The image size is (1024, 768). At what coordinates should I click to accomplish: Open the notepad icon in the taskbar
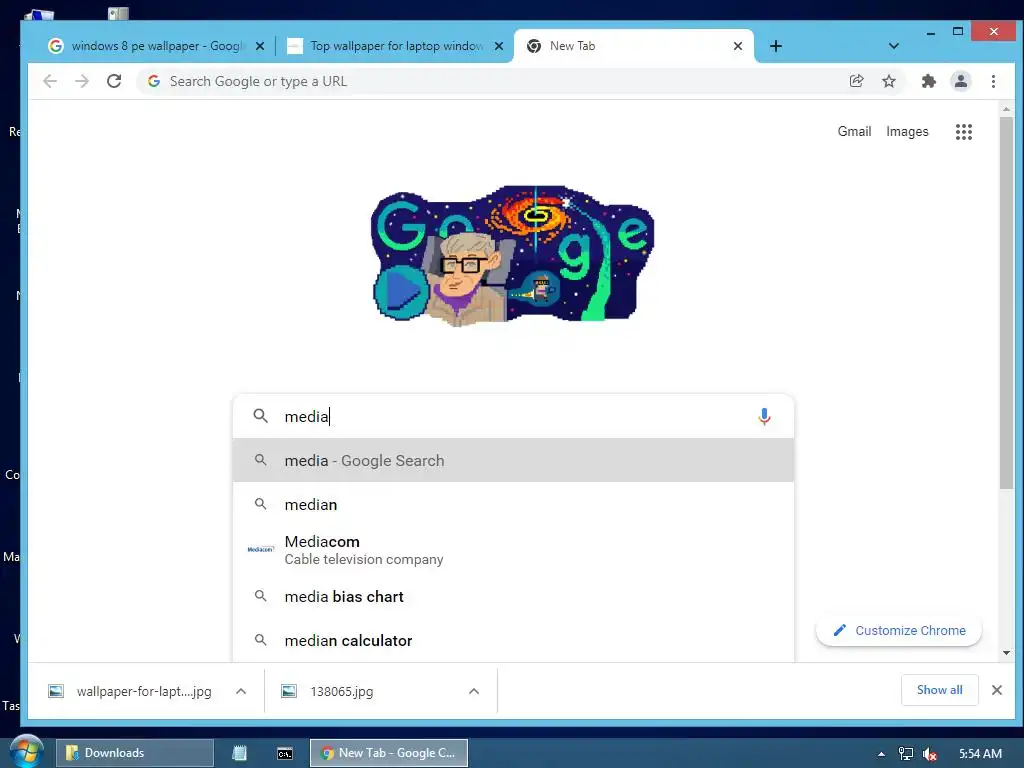tap(240, 753)
